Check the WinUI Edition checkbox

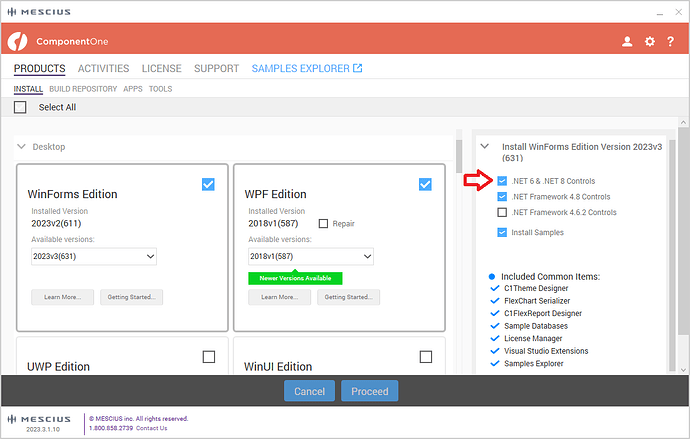[x=426, y=357]
